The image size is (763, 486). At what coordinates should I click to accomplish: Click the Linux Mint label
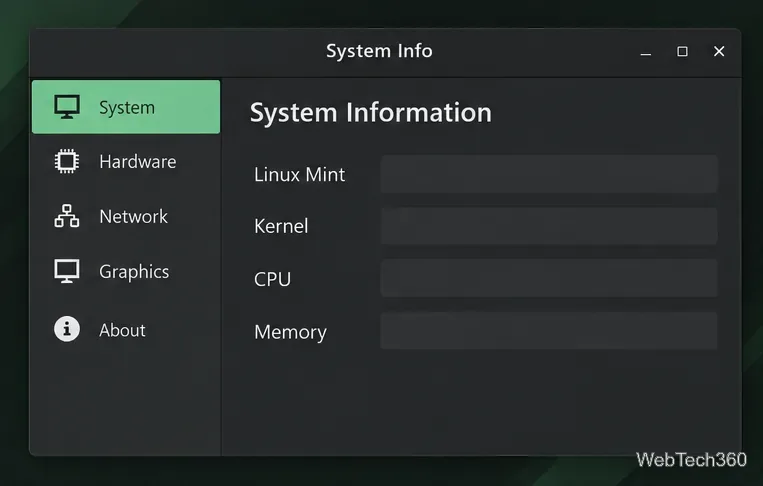point(300,175)
